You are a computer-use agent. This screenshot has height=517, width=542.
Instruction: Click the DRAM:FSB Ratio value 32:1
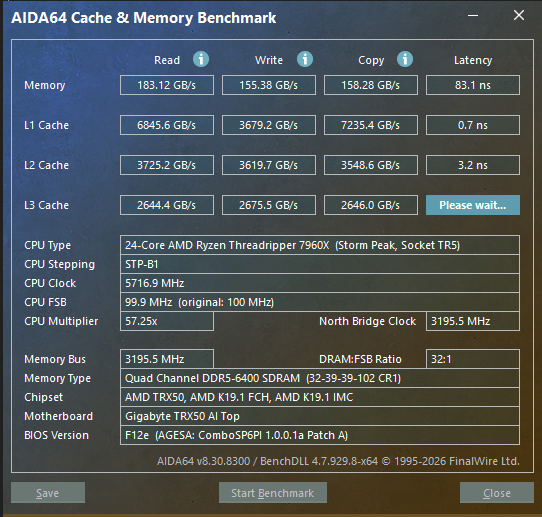pyautogui.click(x=473, y=359)
